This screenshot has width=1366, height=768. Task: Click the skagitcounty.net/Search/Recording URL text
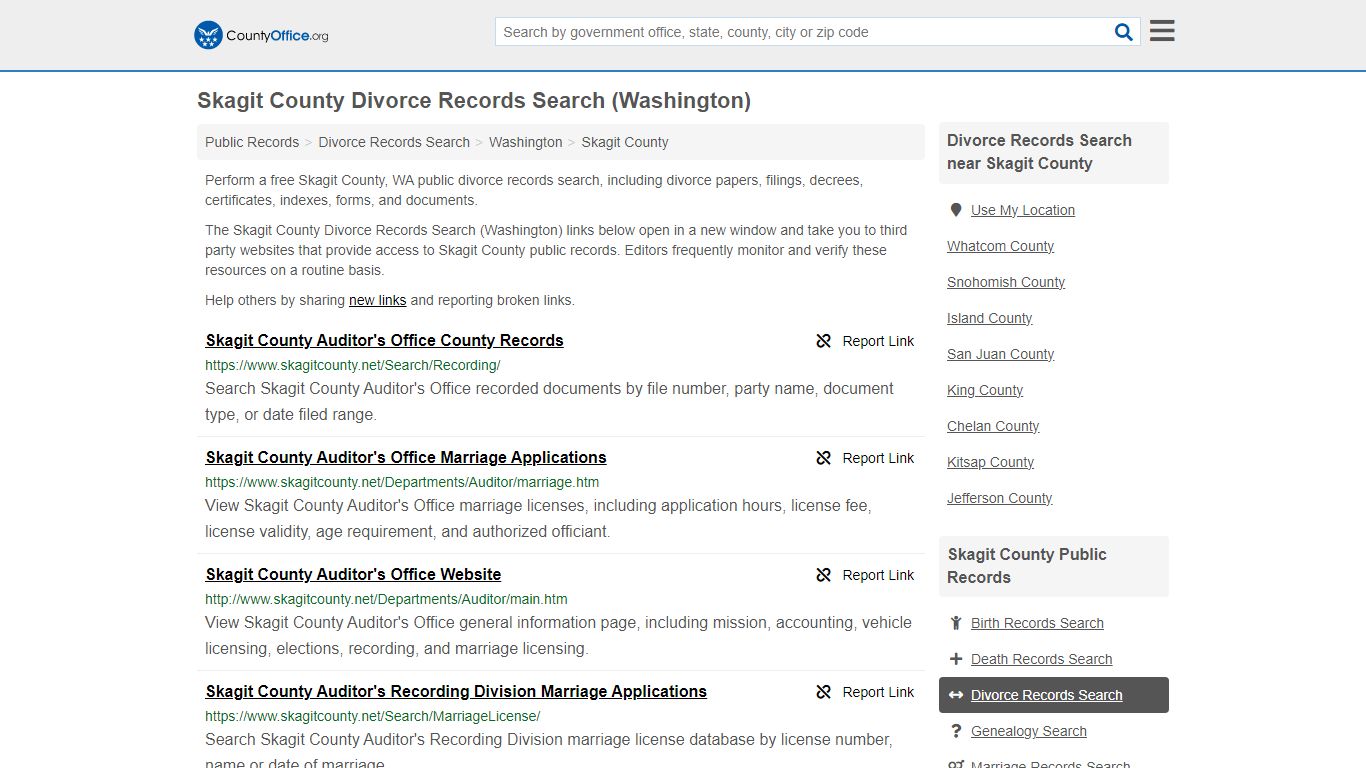pyautogui.click(x=353, y=365)
